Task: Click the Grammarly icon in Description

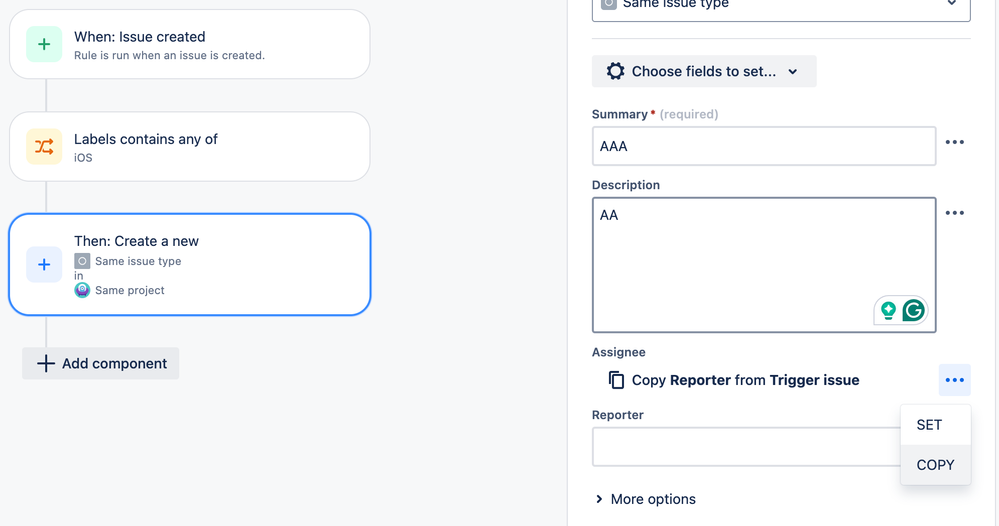Action: click(914, 311)
